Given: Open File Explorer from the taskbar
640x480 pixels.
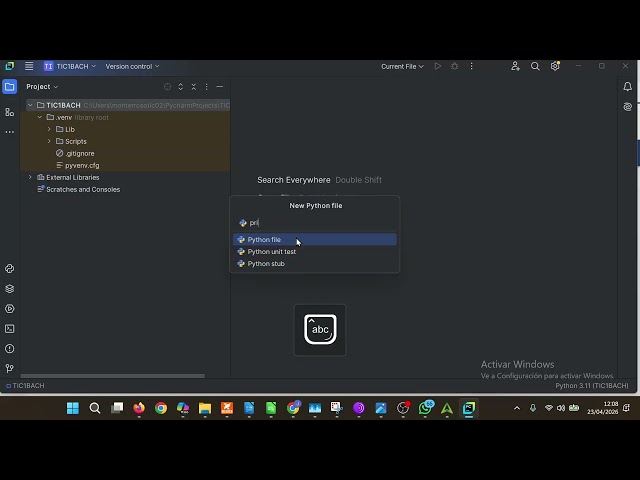Looking at the screenshot, I should pyautogui.click(x=205, y=408).
